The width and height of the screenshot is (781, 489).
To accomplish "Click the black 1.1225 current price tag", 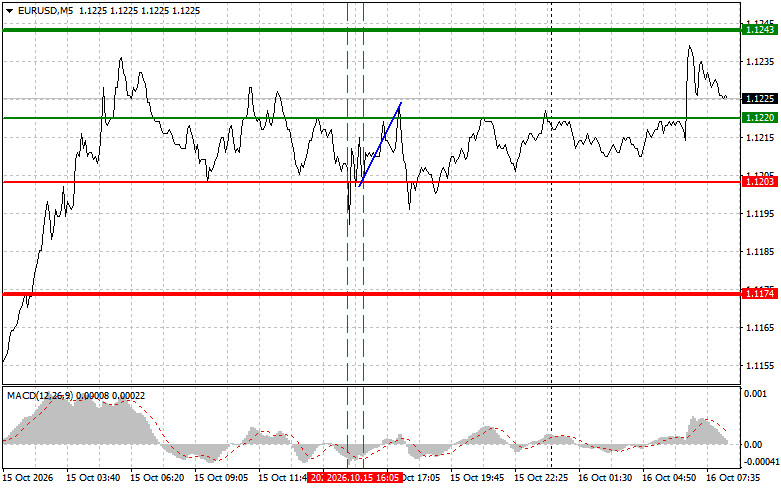I will point(760,99).
